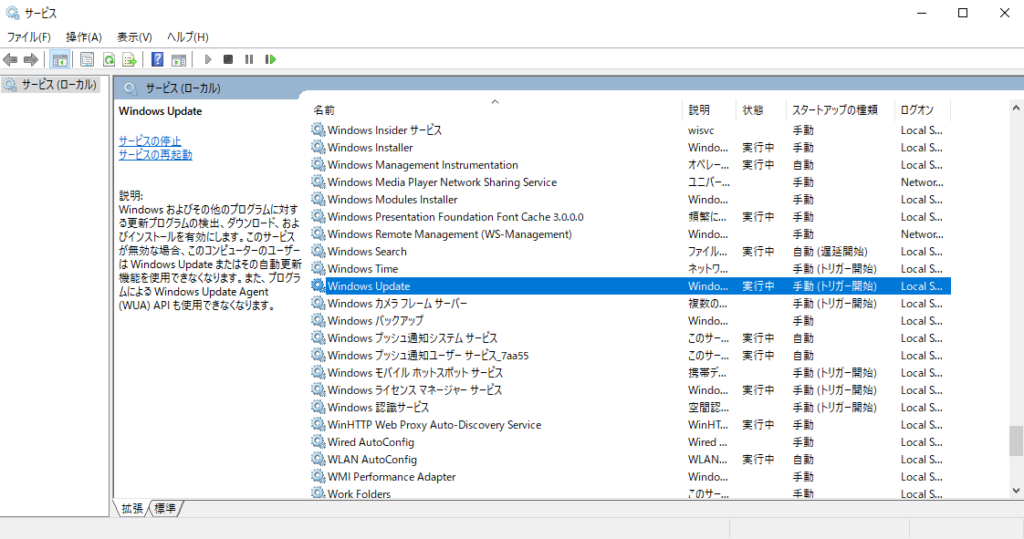
Task: Click the gear icon beside Wired AutoConfig
Action: [318, 442]
